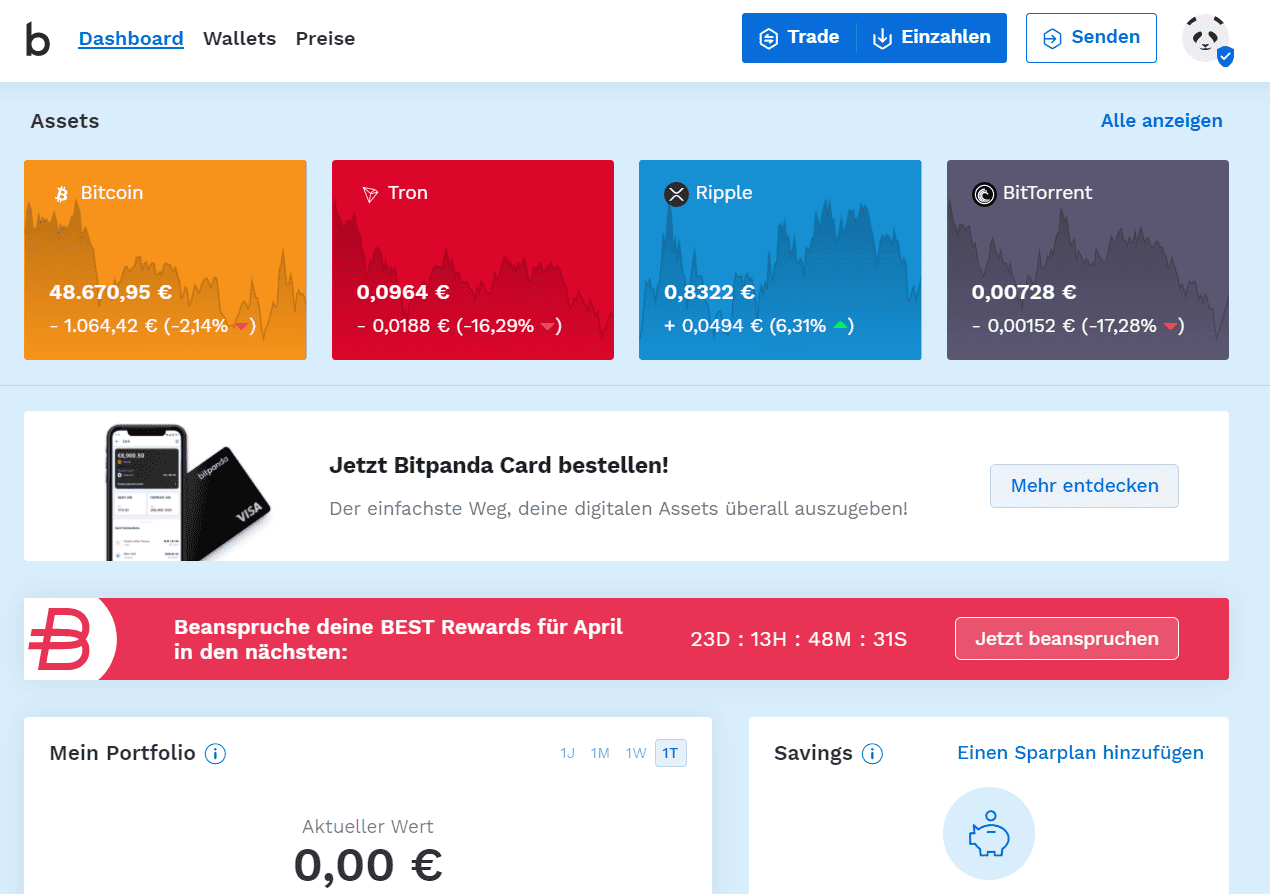Click the Ripple price 0,8322 €
The height and width of the screenshot is (894, 1270).
[710, 293]
